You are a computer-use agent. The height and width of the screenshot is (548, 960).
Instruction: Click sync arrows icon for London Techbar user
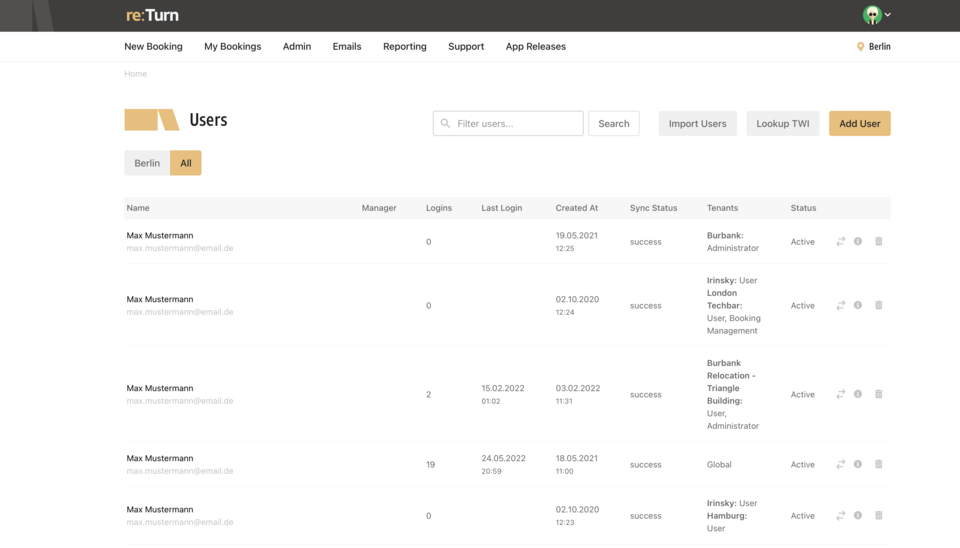coord(840,305)
